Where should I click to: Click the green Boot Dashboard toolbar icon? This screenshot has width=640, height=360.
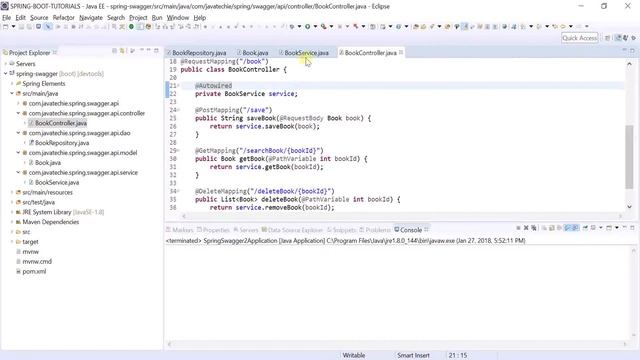131,27
